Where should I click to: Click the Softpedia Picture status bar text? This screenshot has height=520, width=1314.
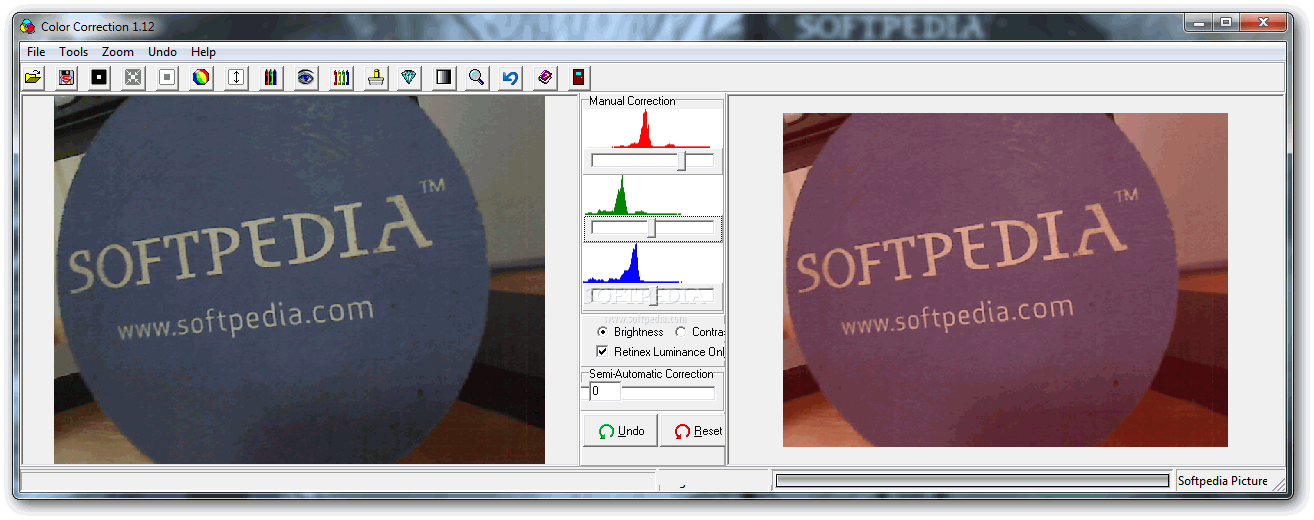click(1222, 481)
